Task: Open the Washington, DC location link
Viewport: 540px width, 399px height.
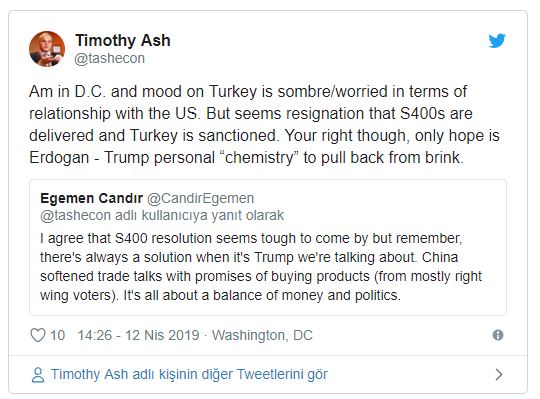Action: click(262, 335)
